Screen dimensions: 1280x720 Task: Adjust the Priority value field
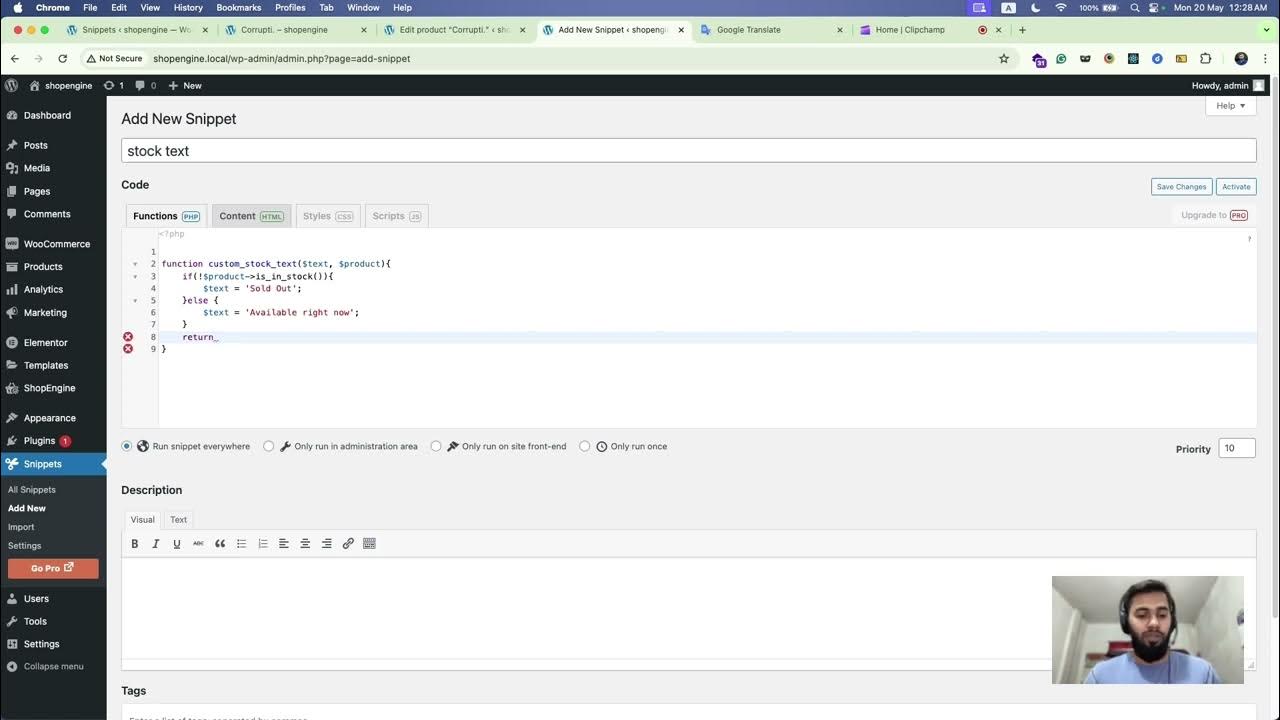1236,448
